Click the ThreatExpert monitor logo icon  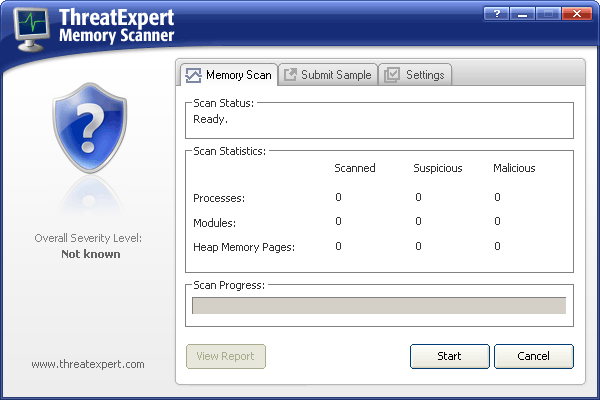pyautogui.click(x=32, y=29)
